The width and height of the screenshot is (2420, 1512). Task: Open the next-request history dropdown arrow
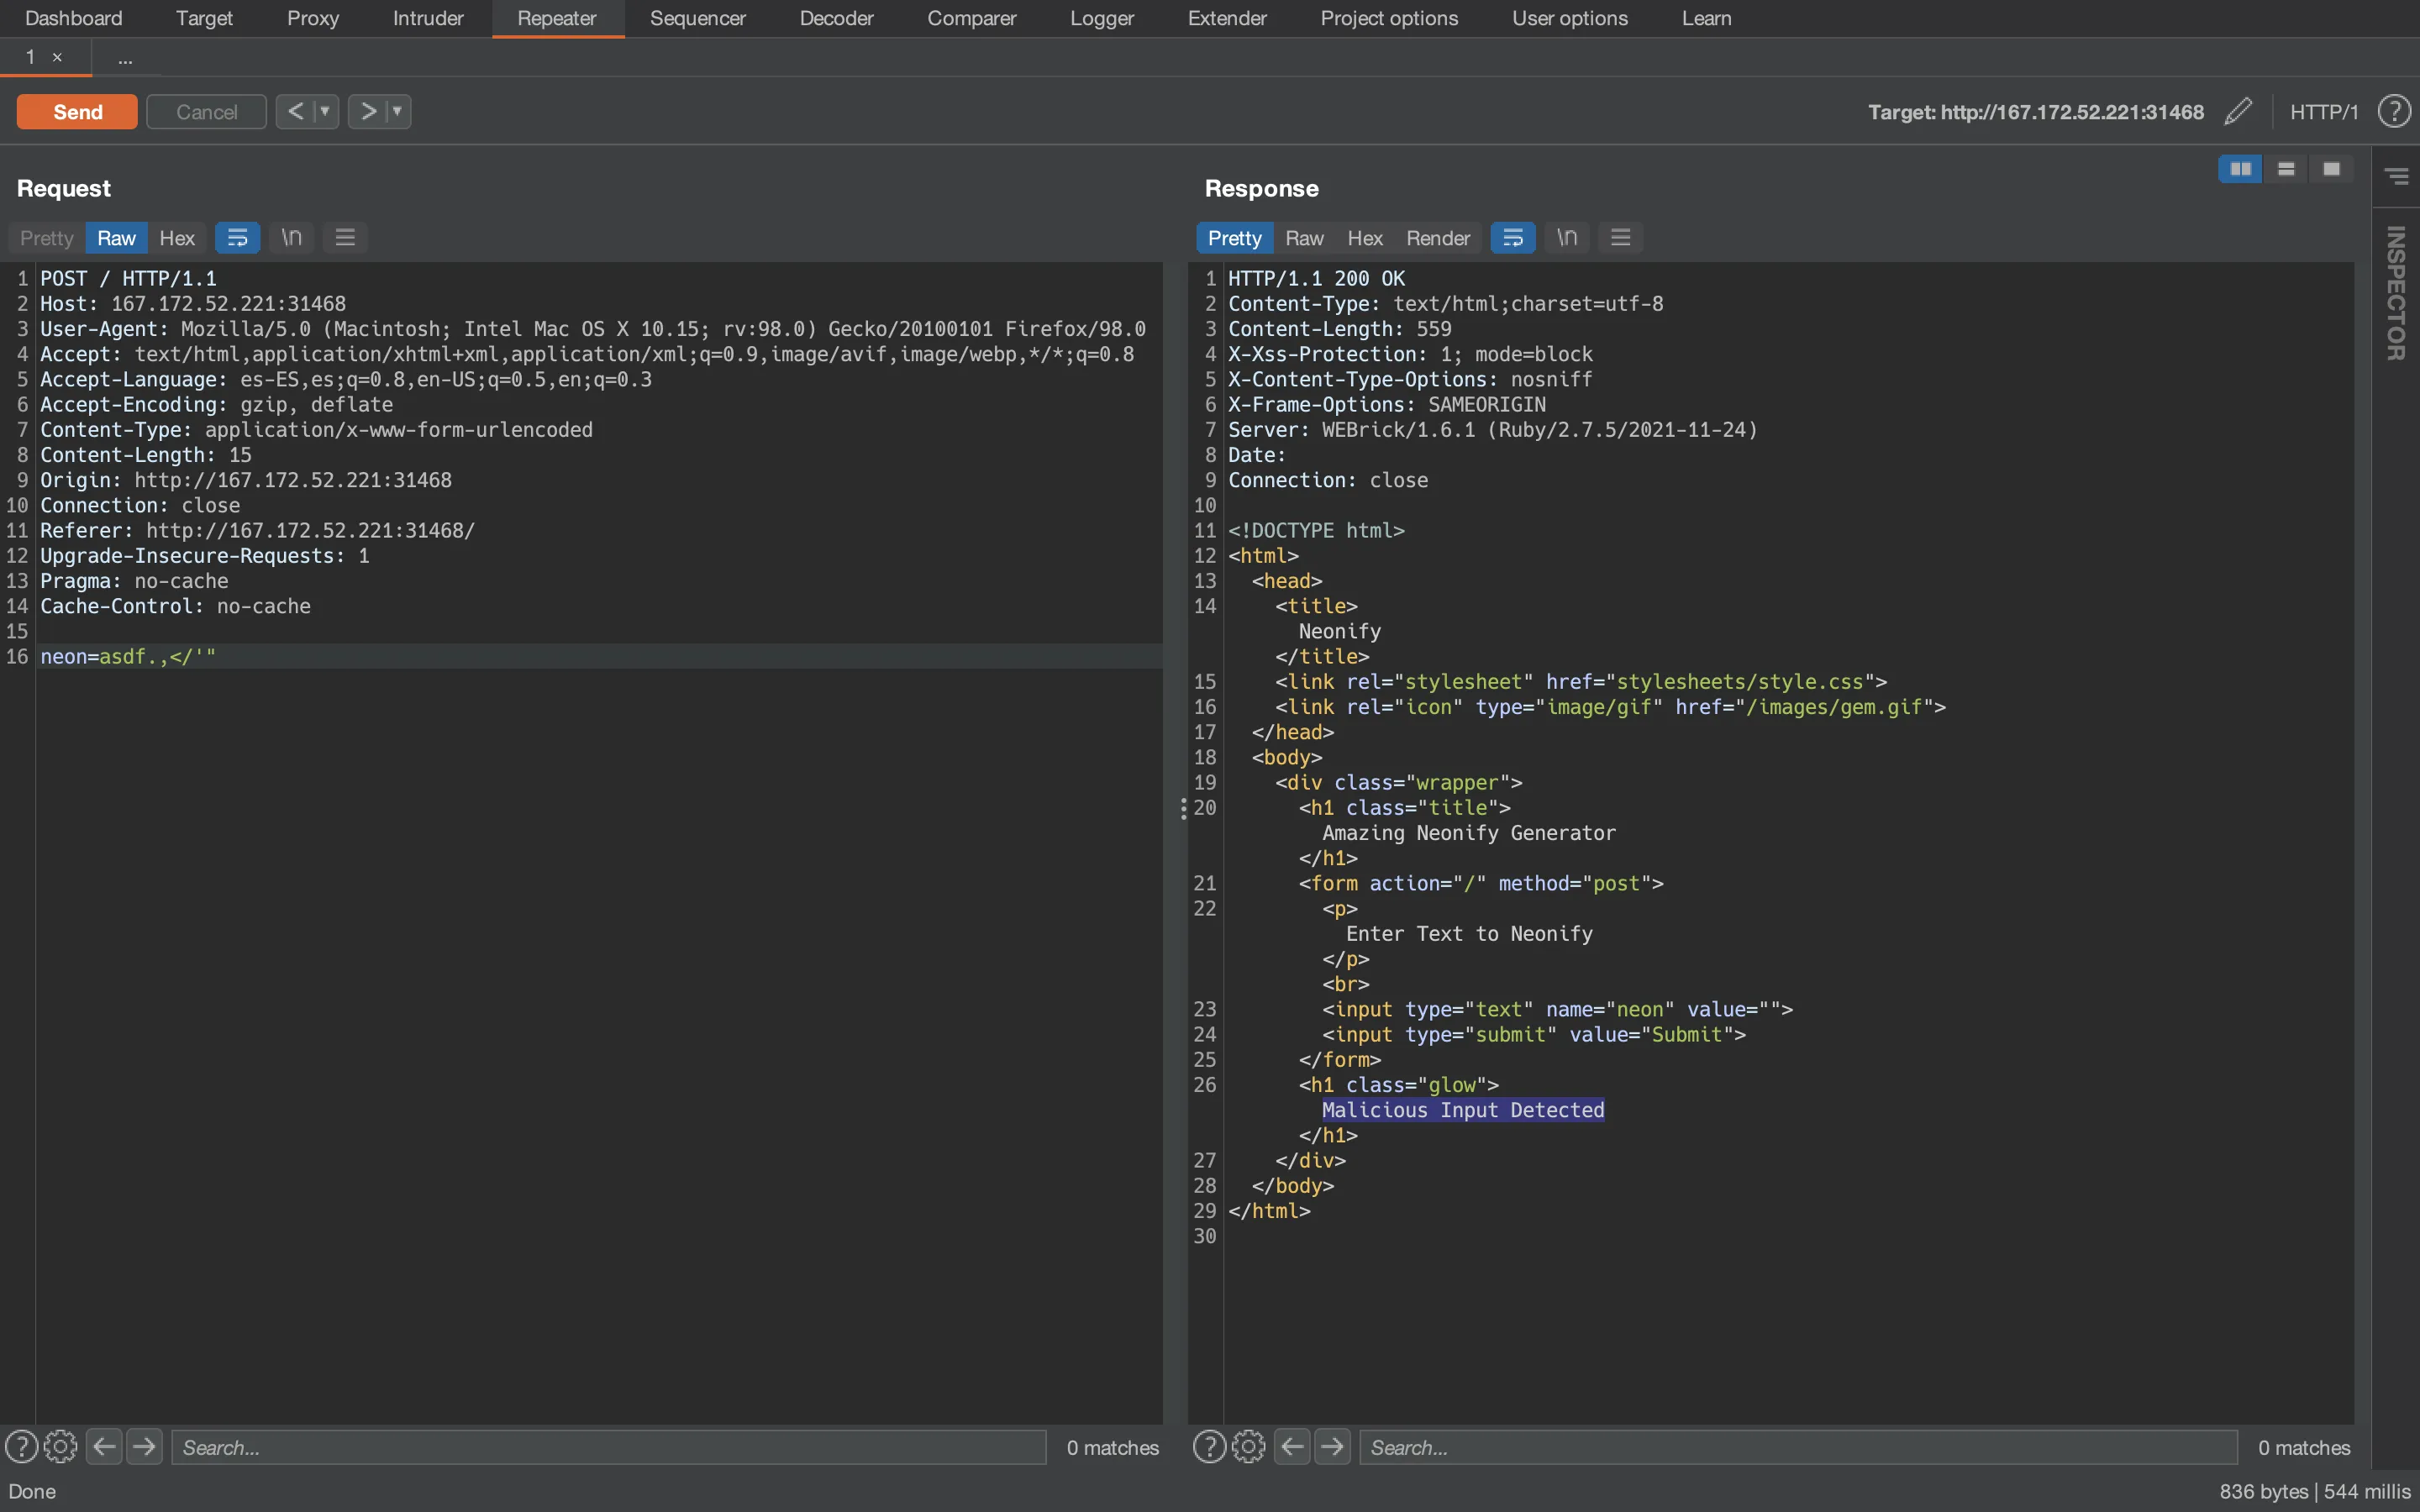click(398, 111)
